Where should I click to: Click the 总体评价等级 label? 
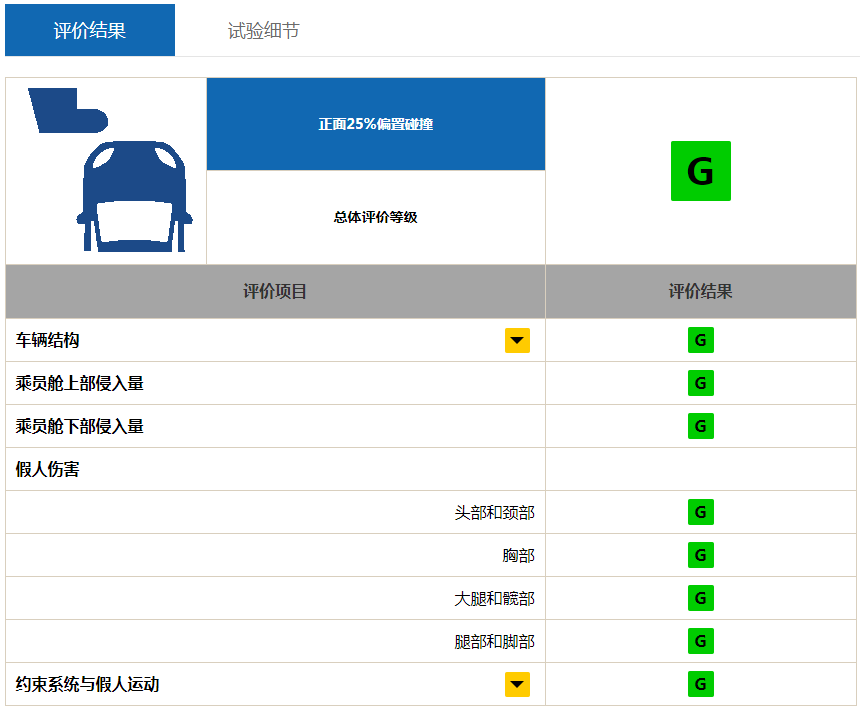[x=376, y=217]
